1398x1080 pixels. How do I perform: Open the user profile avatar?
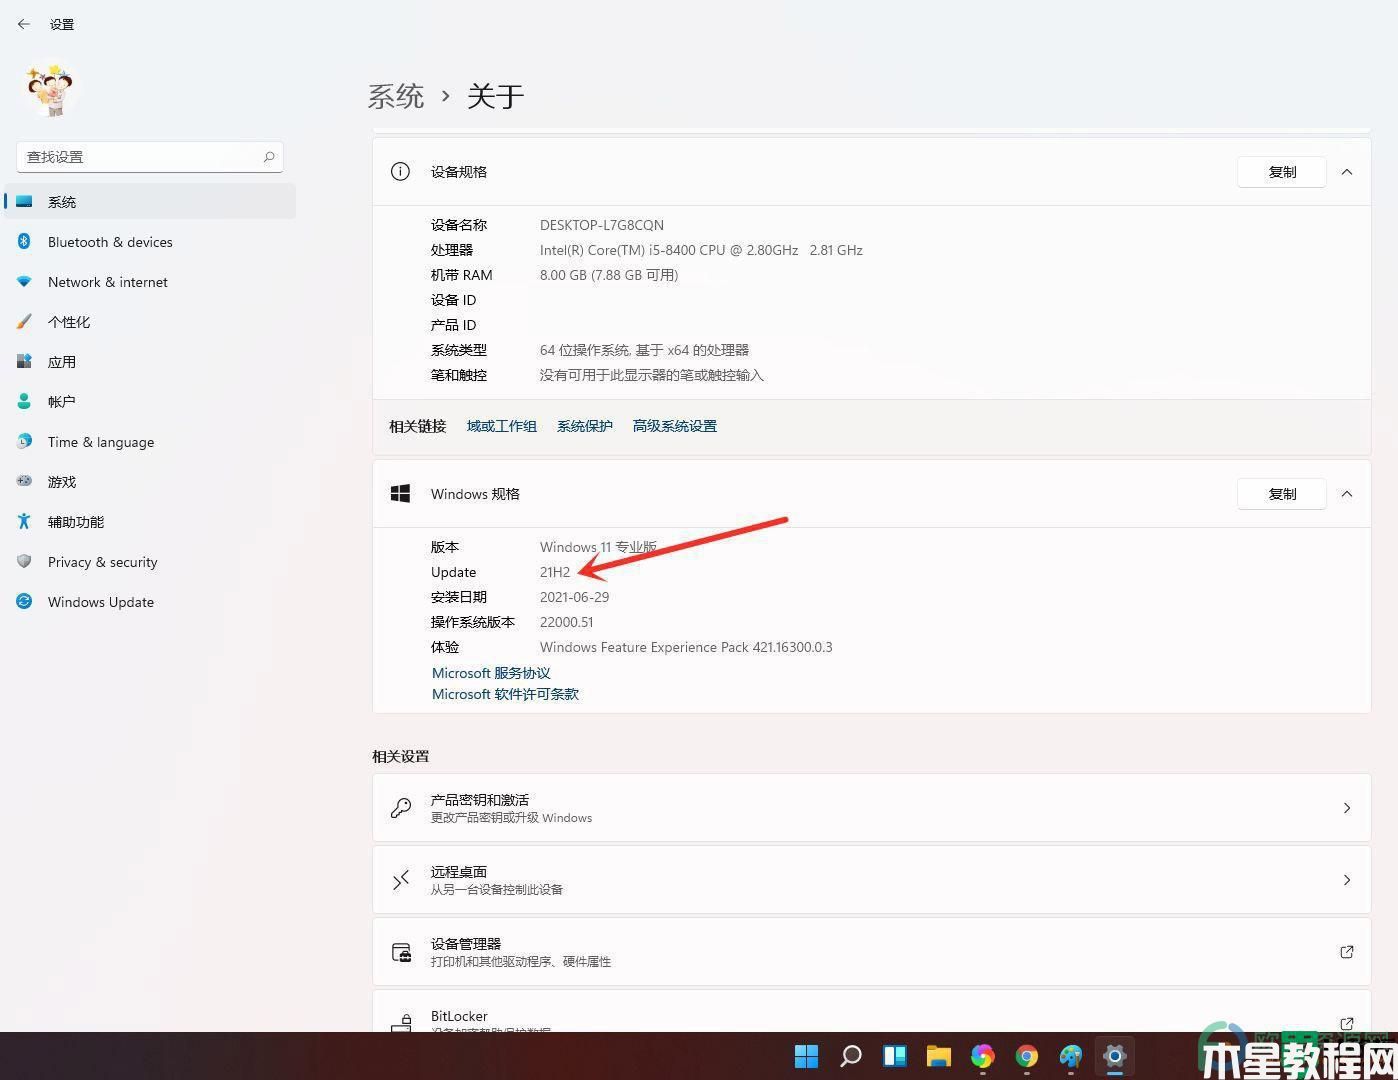tap(51, 91)
